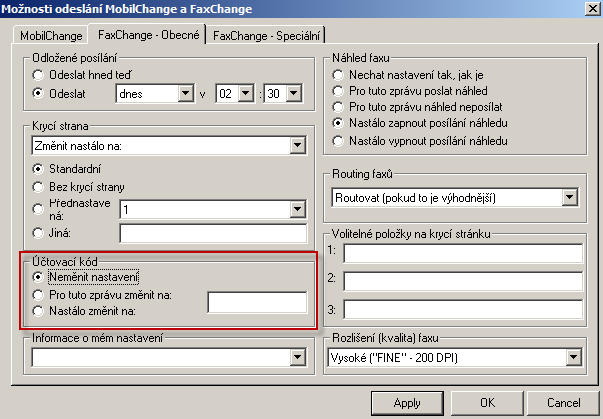Click the billing code input field
The width and height of the screenshot is (603, 419).
[x=257, y=302]
